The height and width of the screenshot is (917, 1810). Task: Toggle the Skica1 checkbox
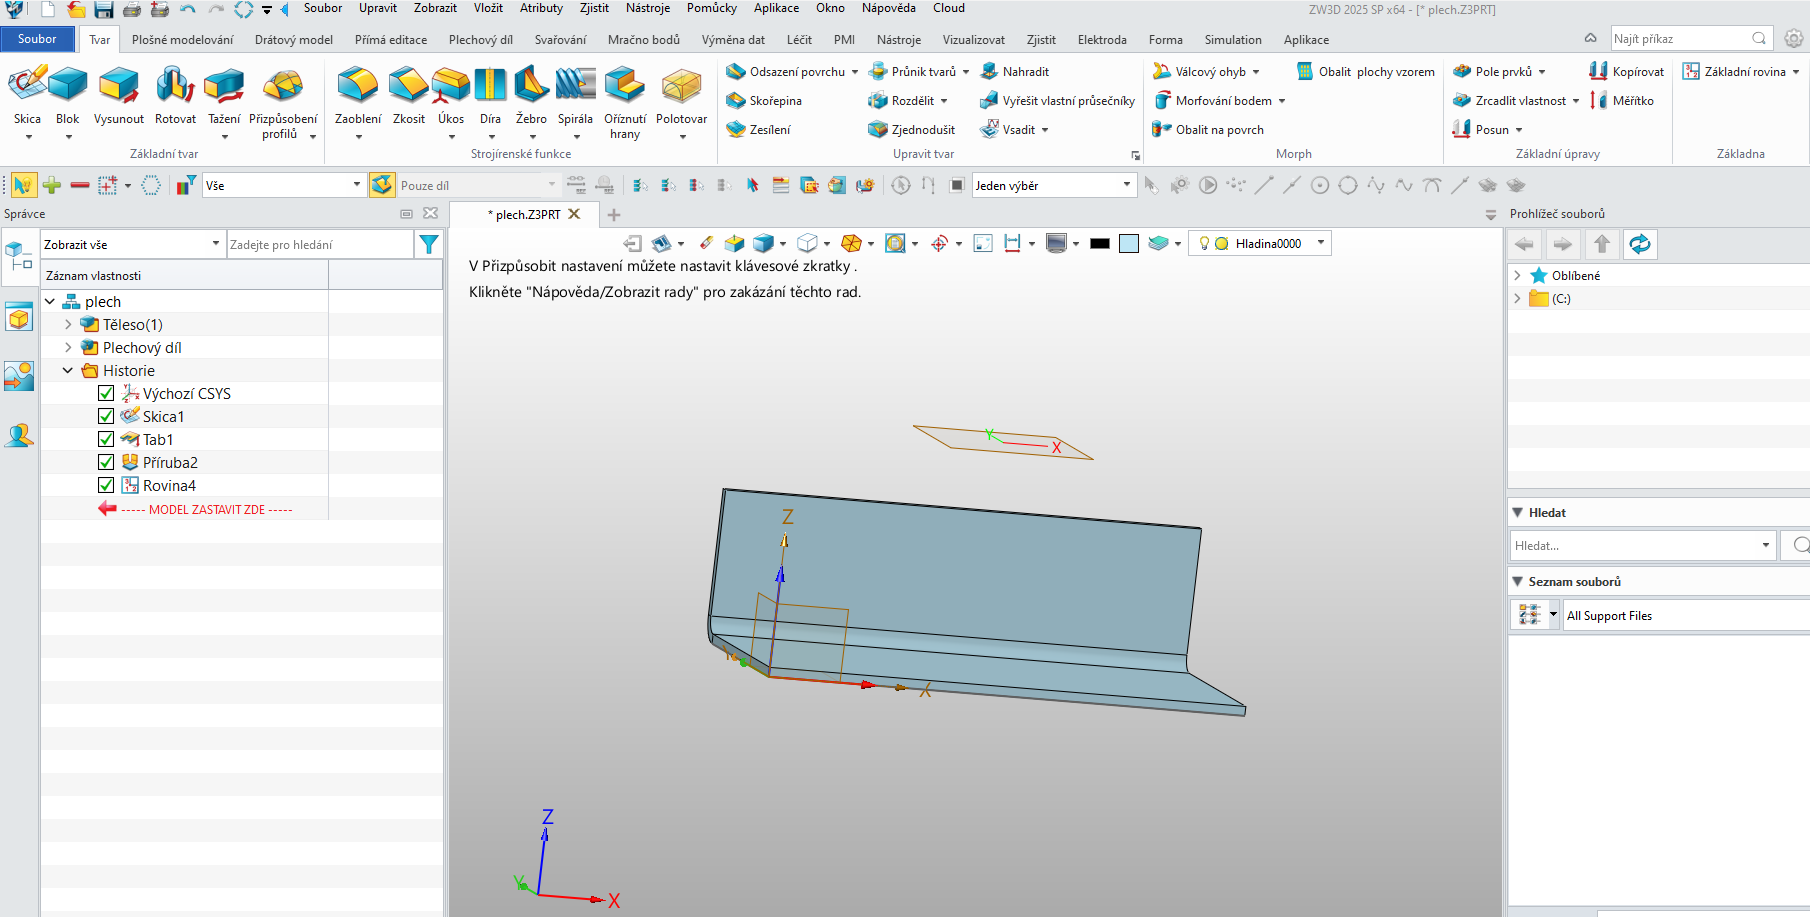point(106,416)
